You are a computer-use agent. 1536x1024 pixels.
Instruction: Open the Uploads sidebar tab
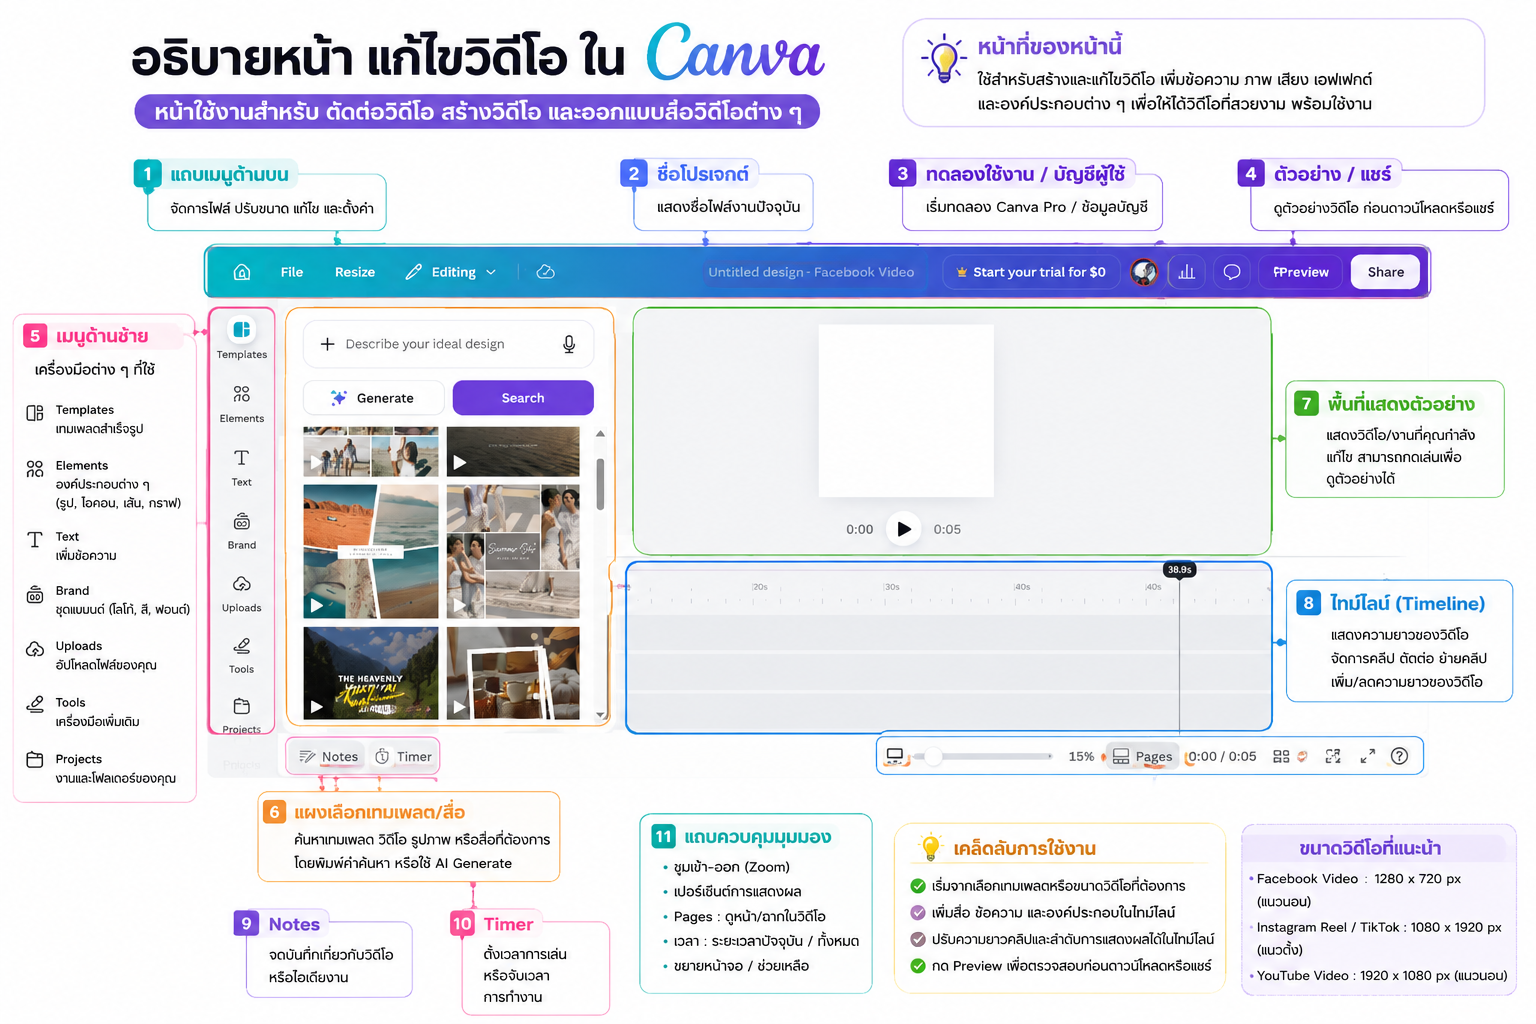(242, 593)
